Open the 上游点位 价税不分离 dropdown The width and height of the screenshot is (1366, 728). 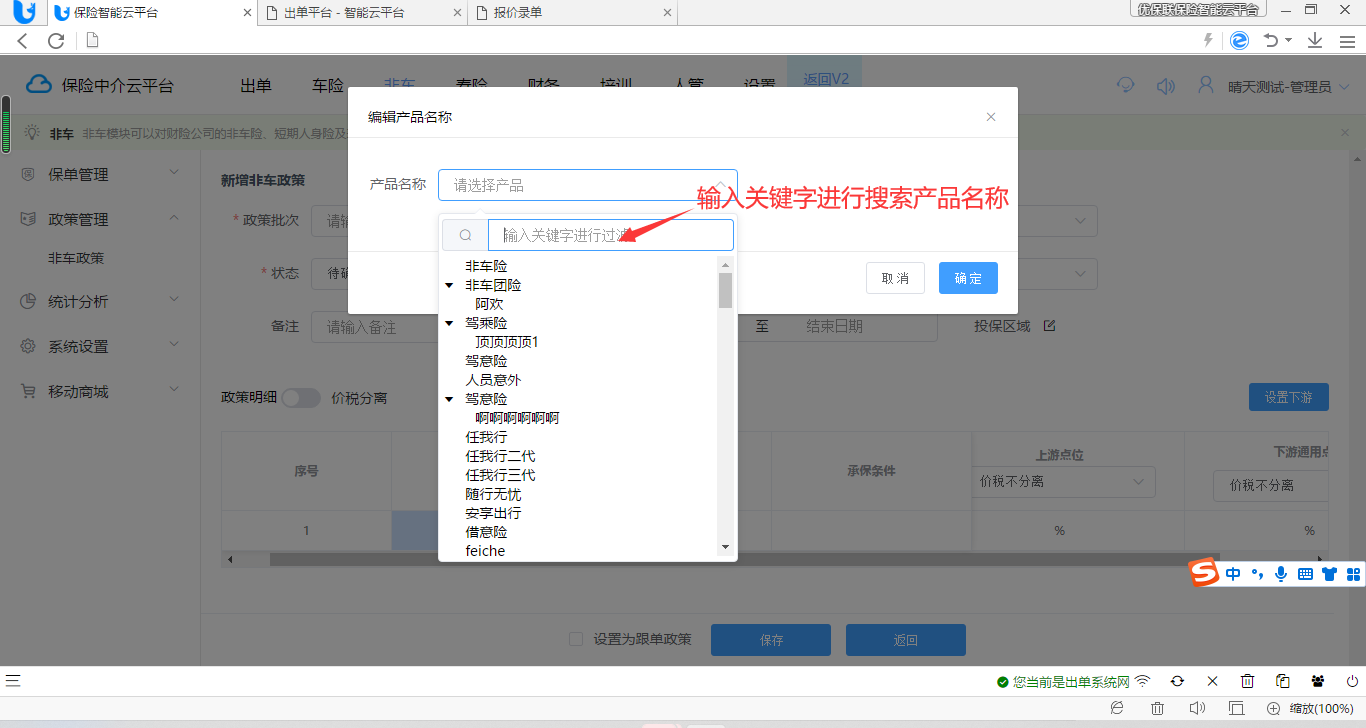pos(1064,482)
